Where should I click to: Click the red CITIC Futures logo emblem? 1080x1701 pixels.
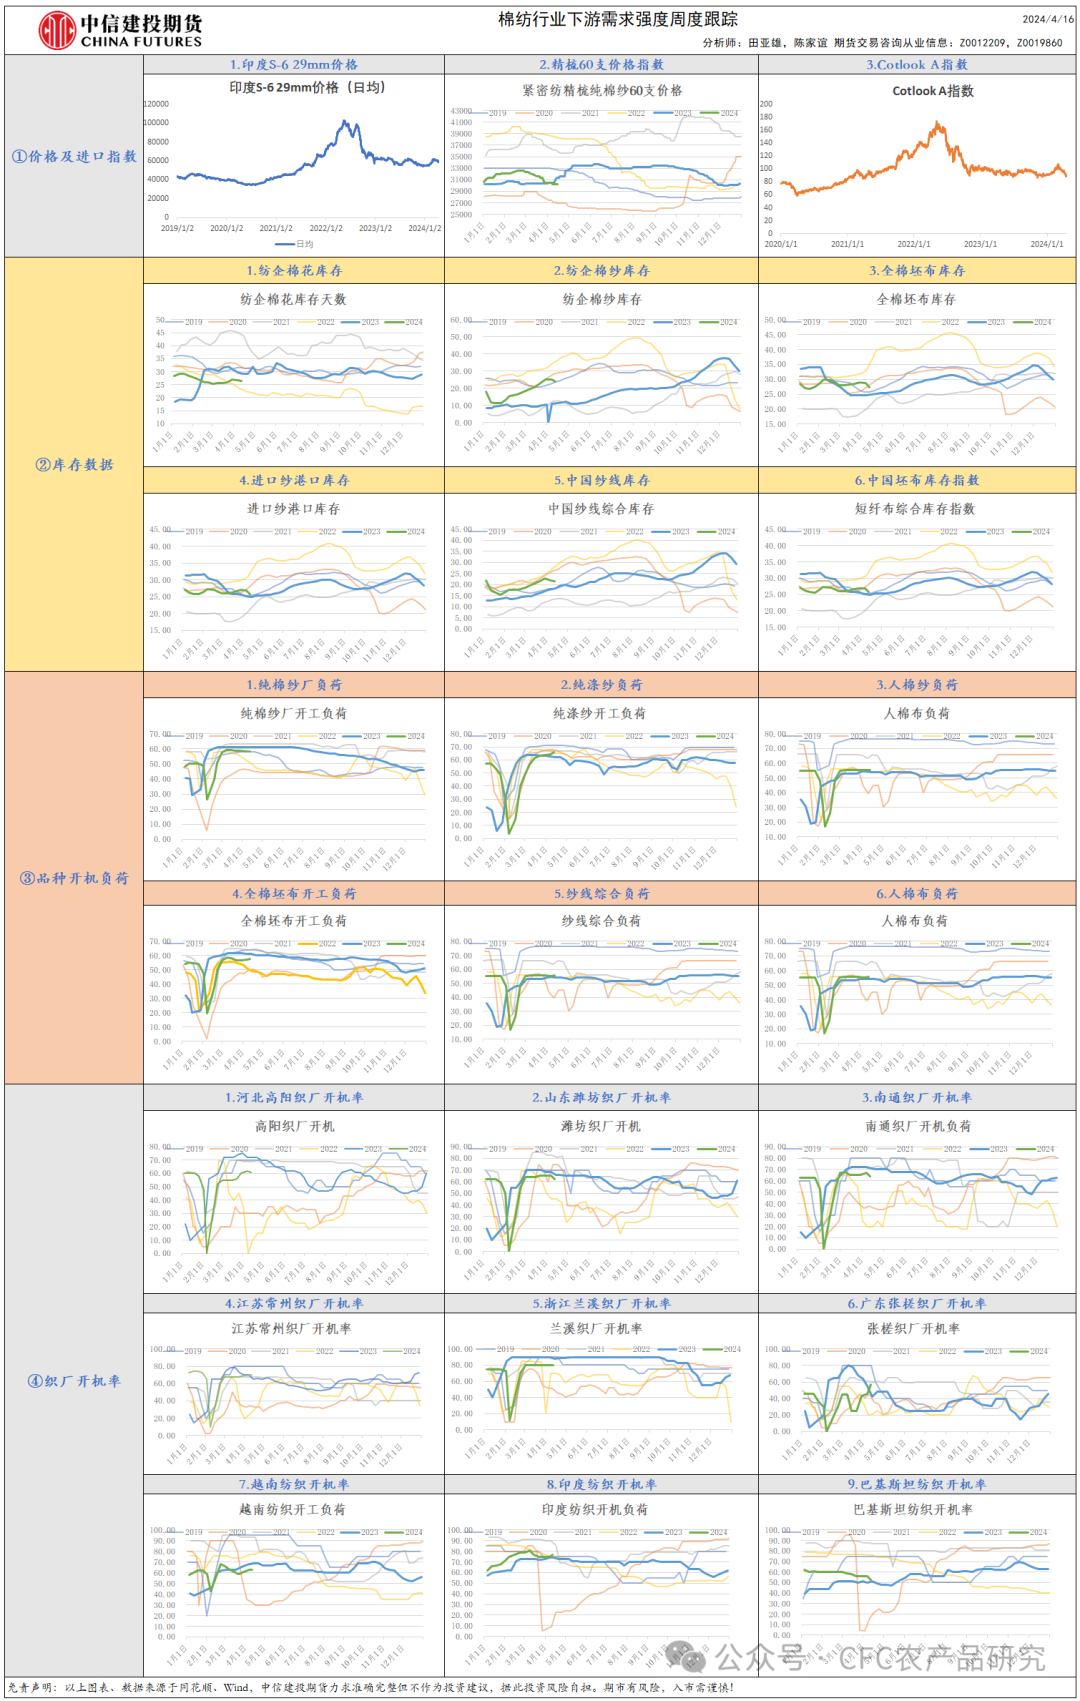coord(57,31)
